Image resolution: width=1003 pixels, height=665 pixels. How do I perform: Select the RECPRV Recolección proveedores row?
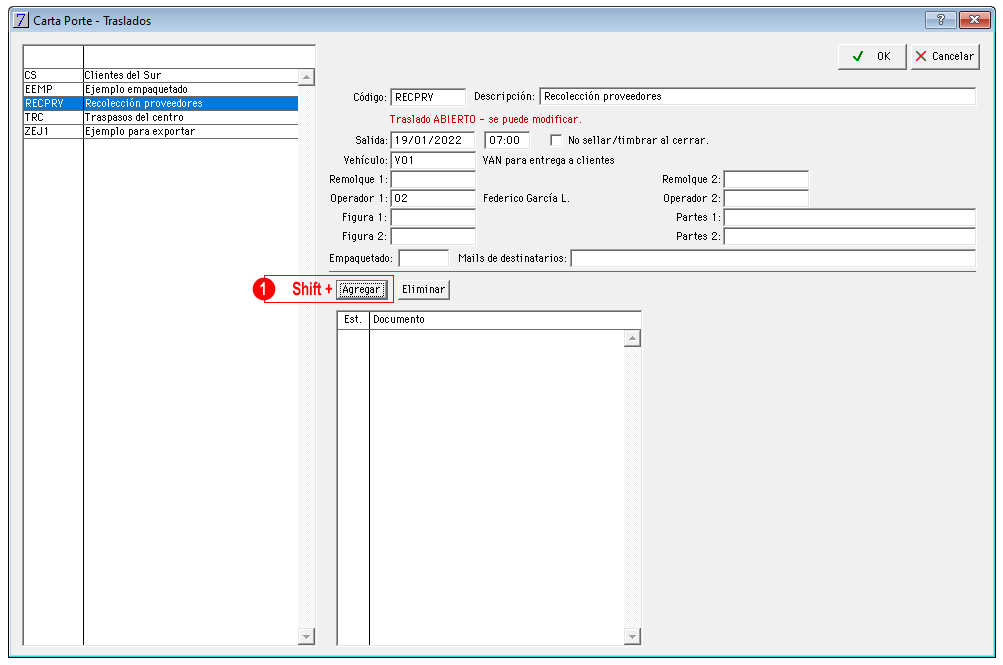tap(161, 104)
